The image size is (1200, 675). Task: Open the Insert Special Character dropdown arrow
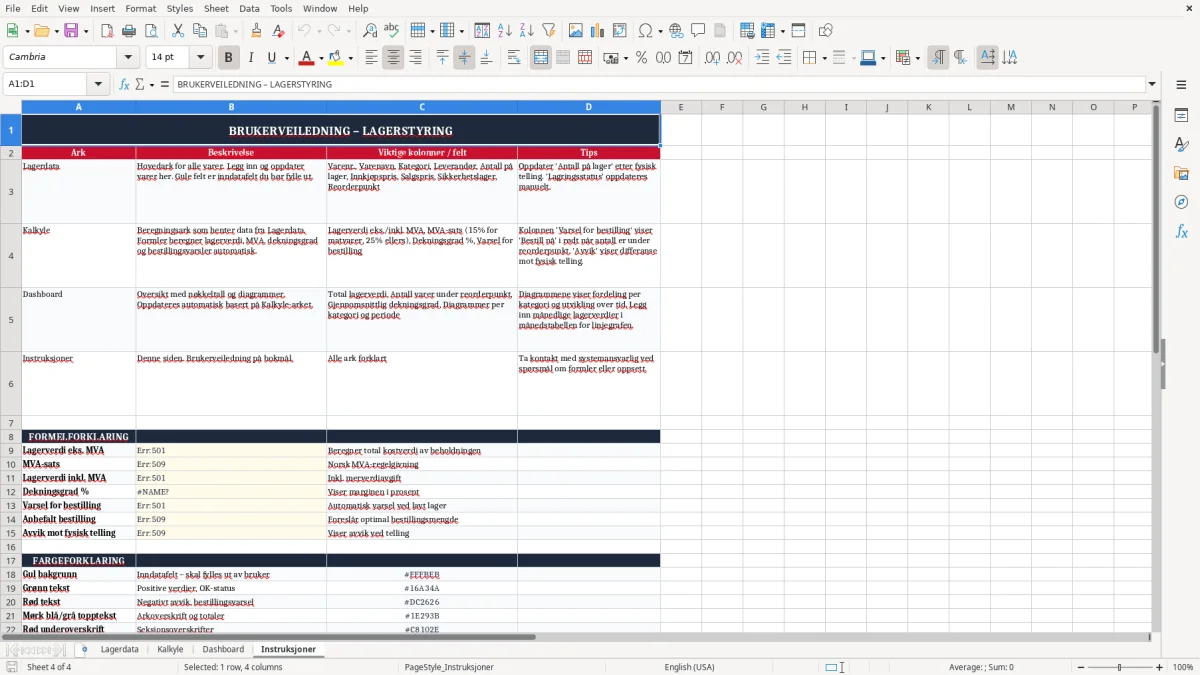click(x=659, y=31)
